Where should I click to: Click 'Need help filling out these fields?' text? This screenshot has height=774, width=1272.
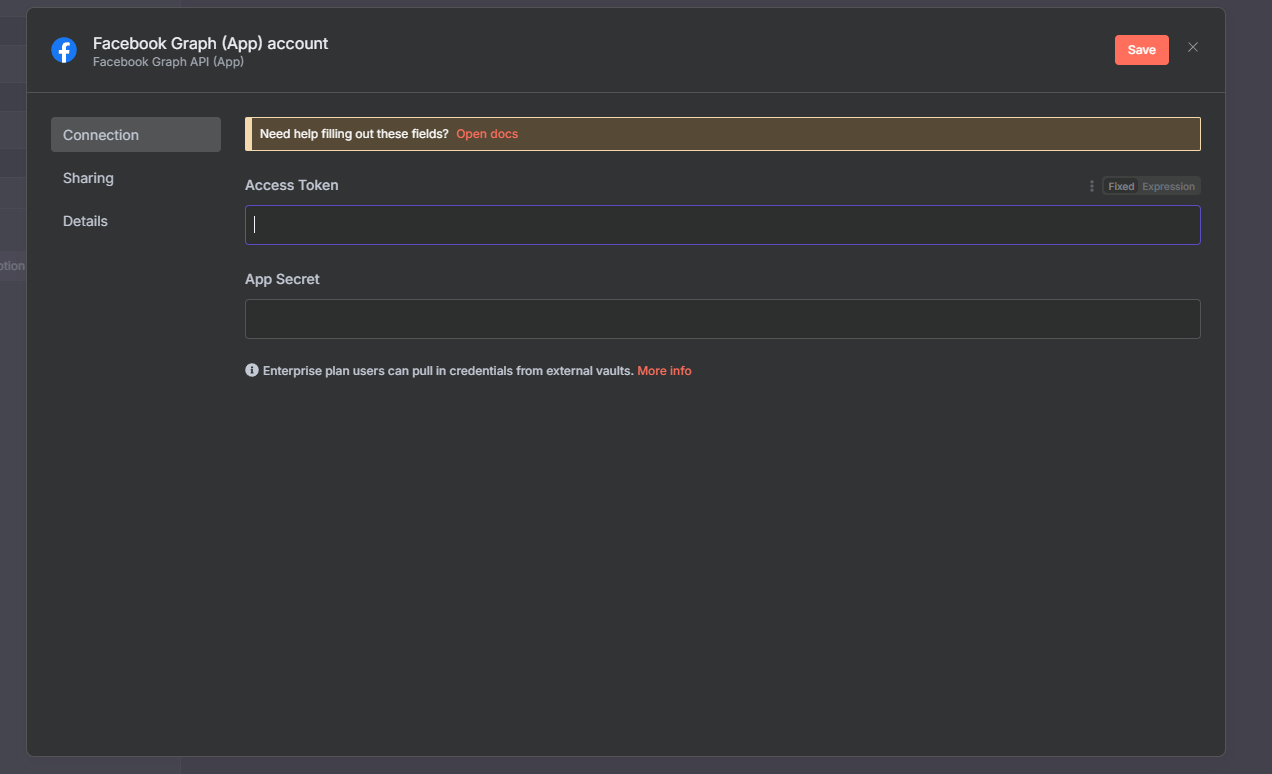click(x=354, y=134)
